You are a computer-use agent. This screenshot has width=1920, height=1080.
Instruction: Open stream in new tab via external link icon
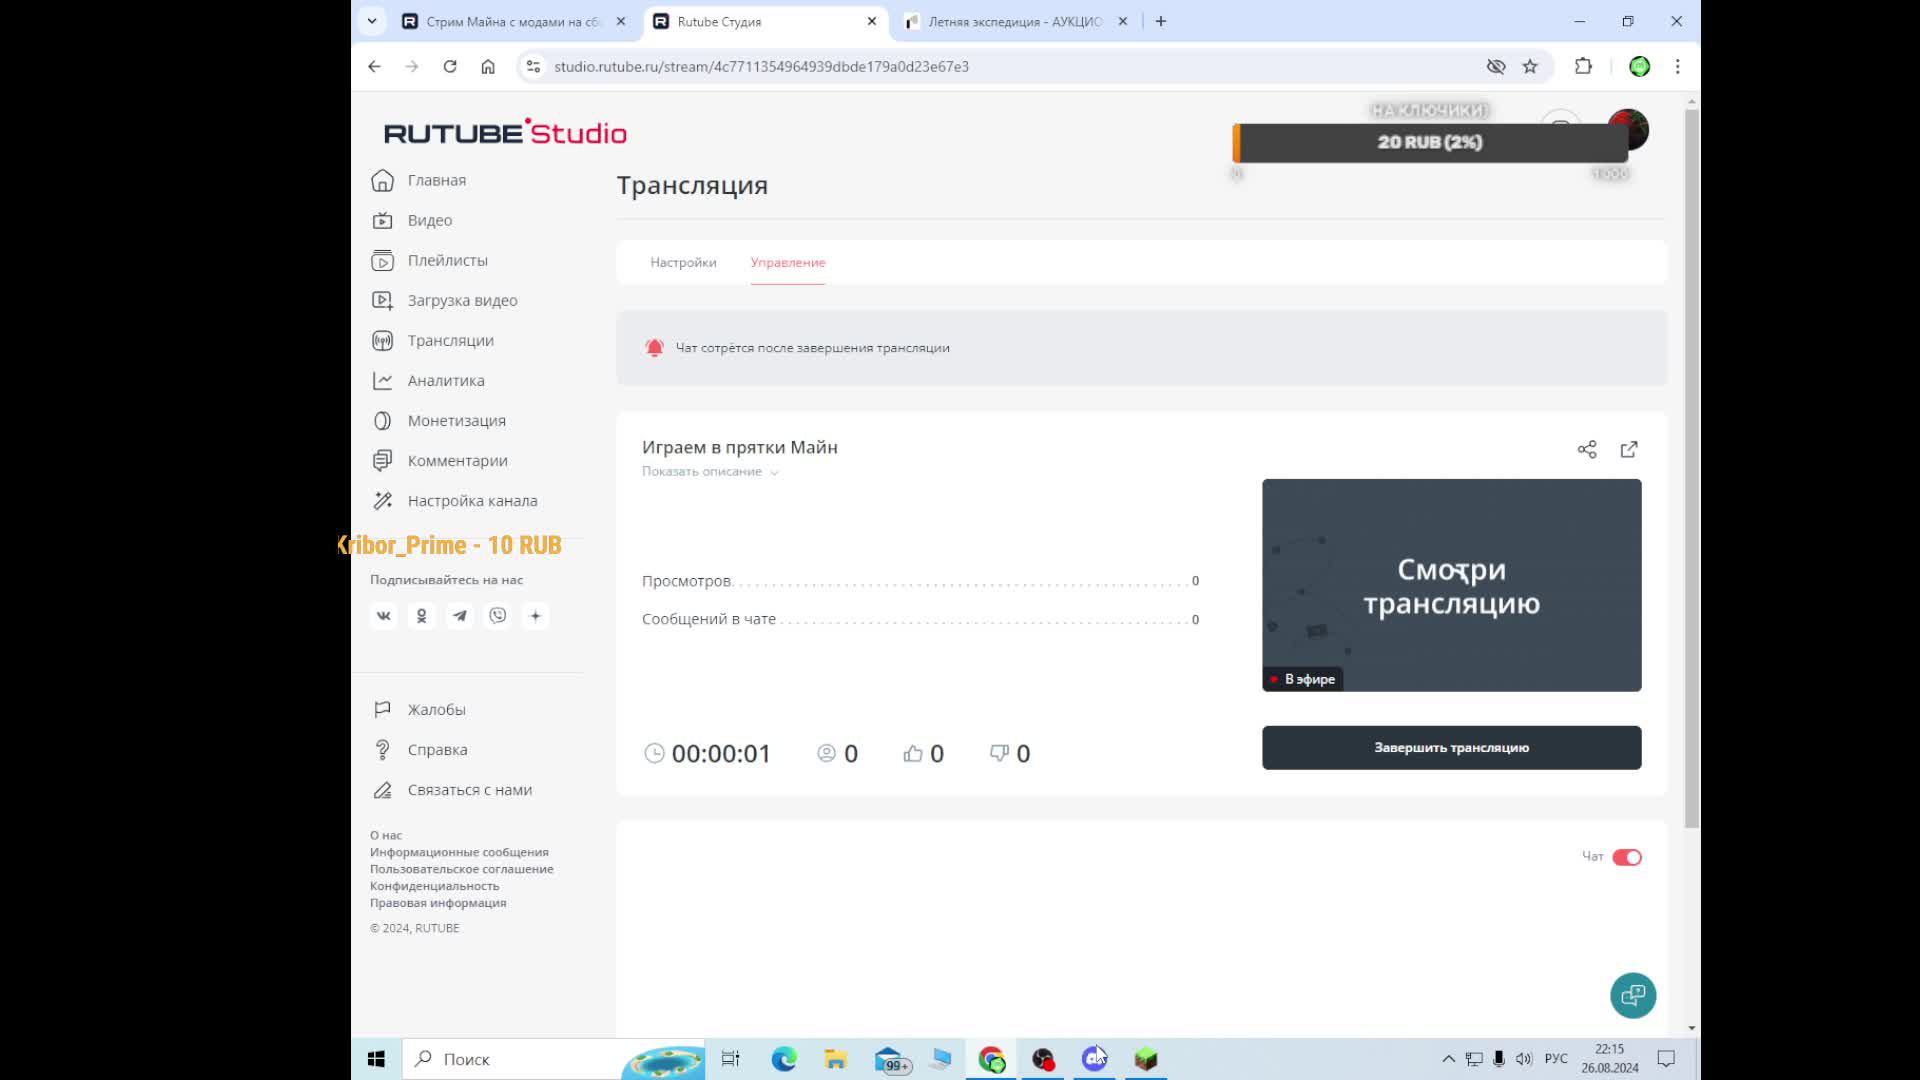pyautogui.click(x=1629, y=449)
